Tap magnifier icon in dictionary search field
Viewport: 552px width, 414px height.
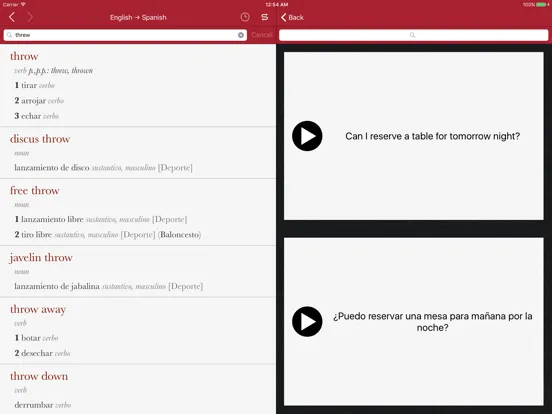(9, 35)
